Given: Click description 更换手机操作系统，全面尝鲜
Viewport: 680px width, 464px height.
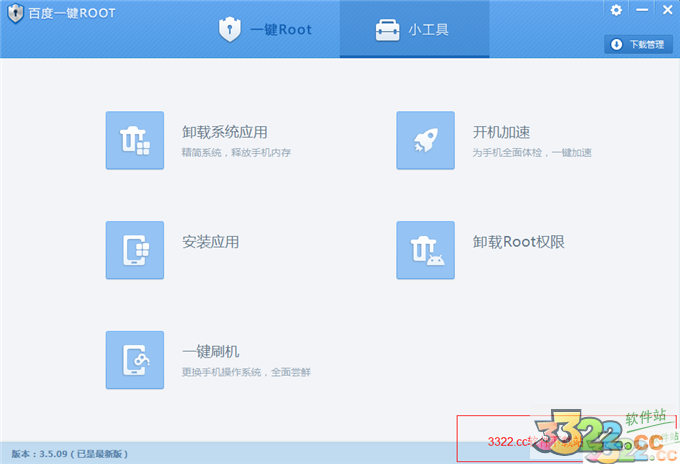Looking at the screenshot, I should [246, 372].
